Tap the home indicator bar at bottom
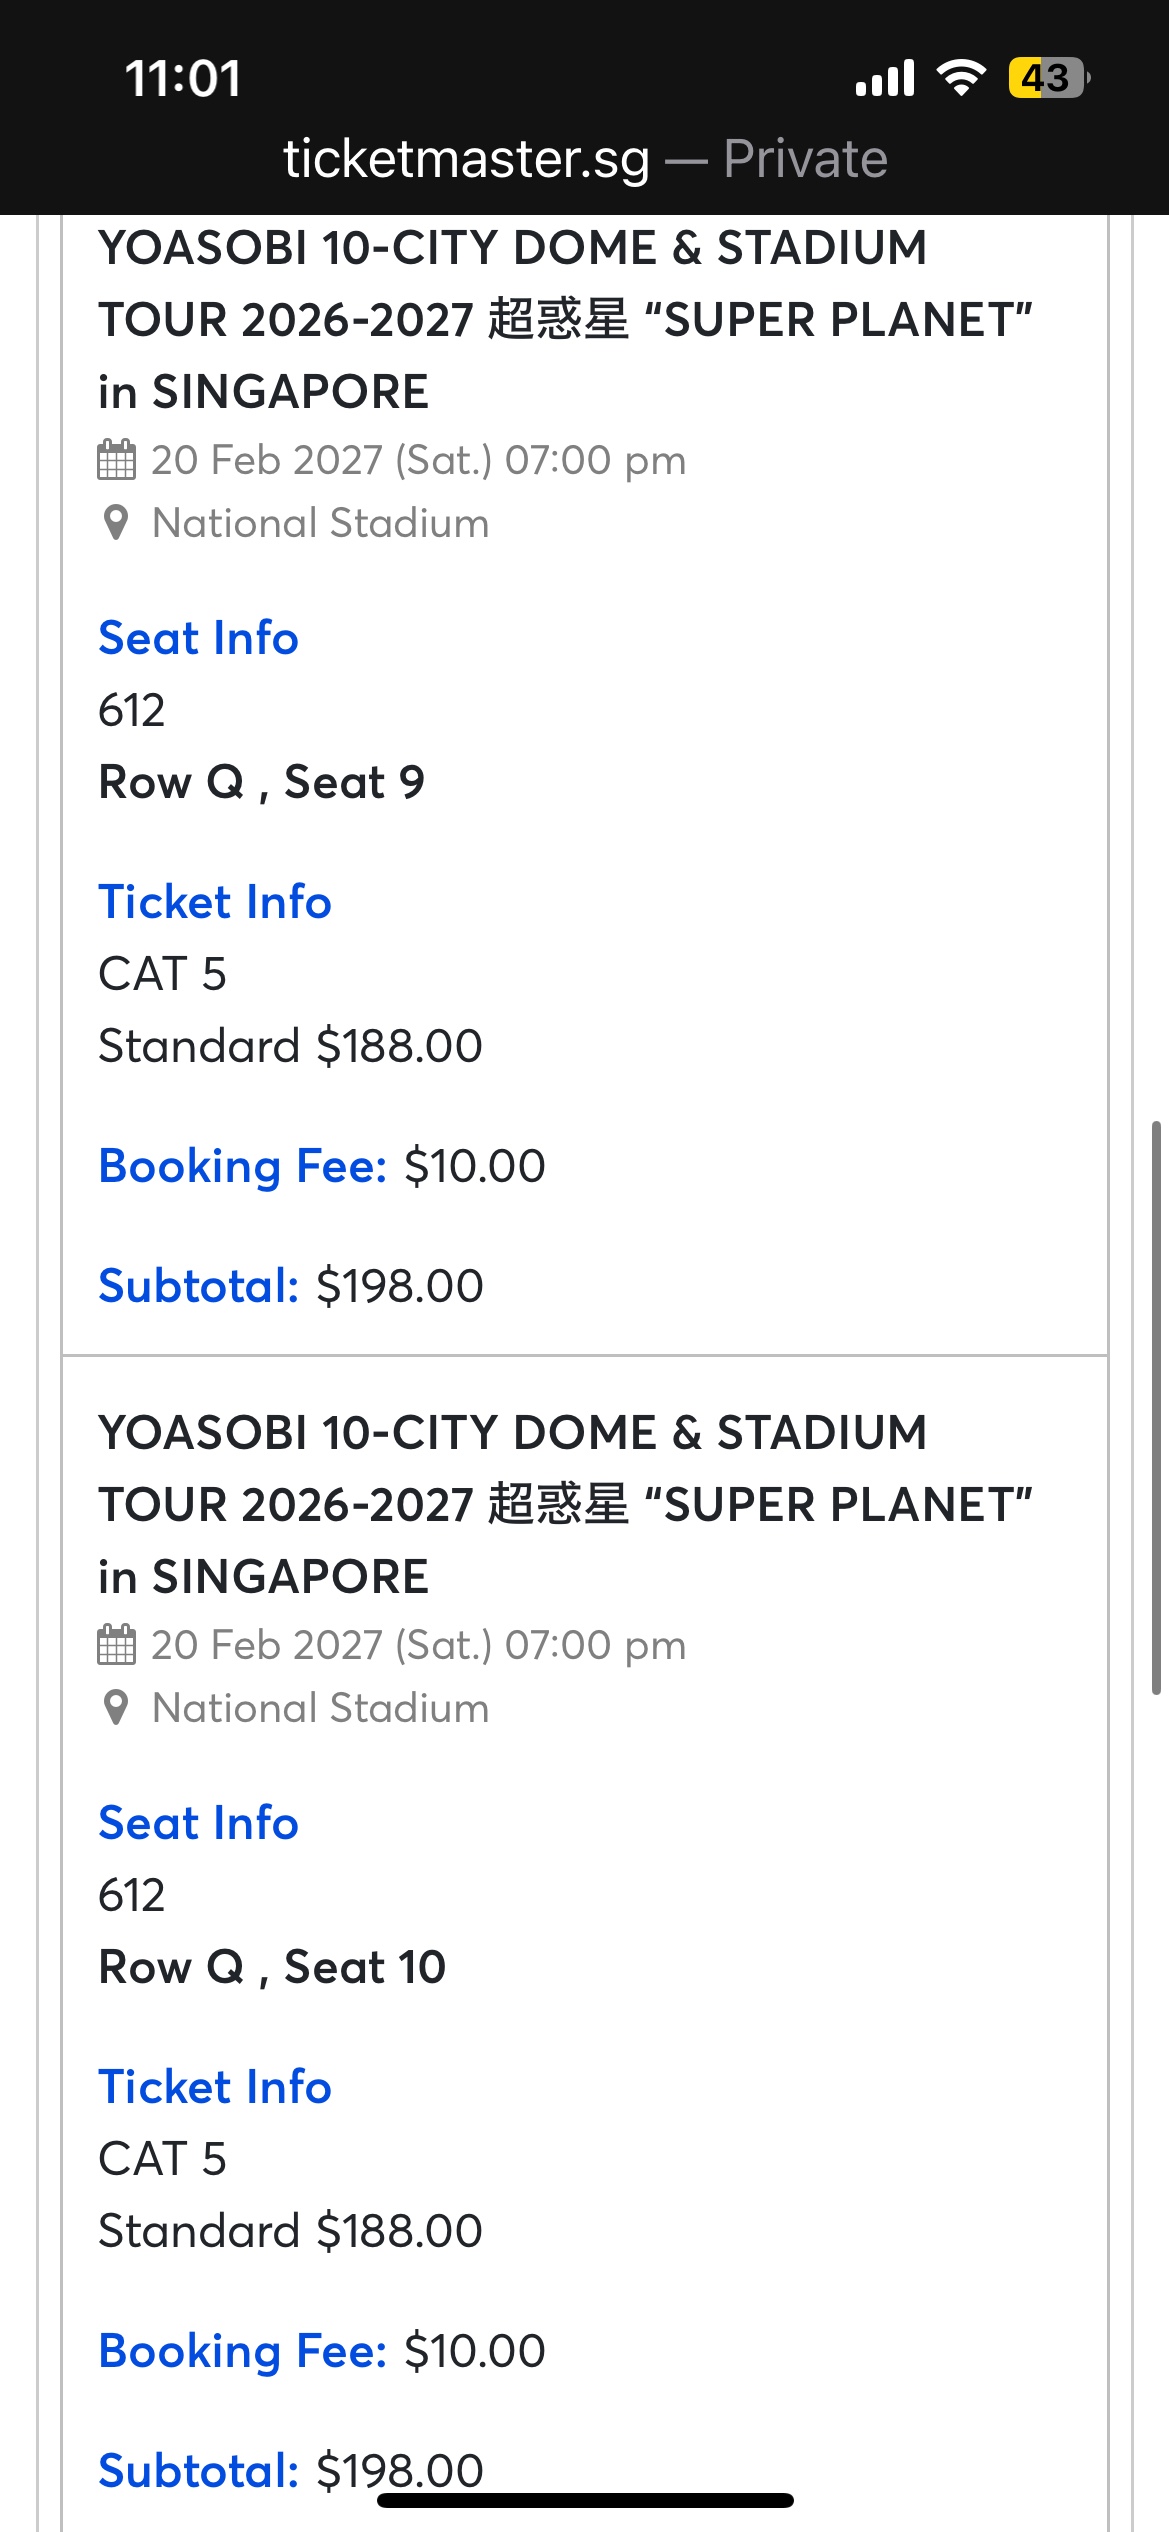1169x2532 pixels. tap(585, 2500)
